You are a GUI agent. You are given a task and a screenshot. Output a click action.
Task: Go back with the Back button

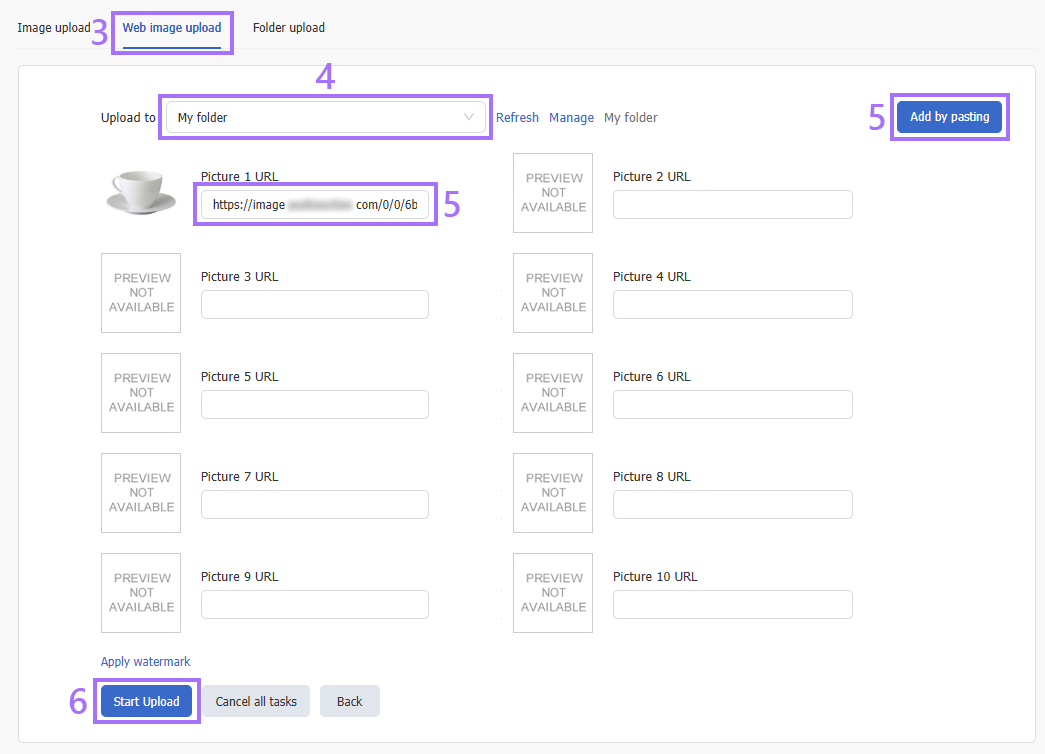(x=349, y=702)
